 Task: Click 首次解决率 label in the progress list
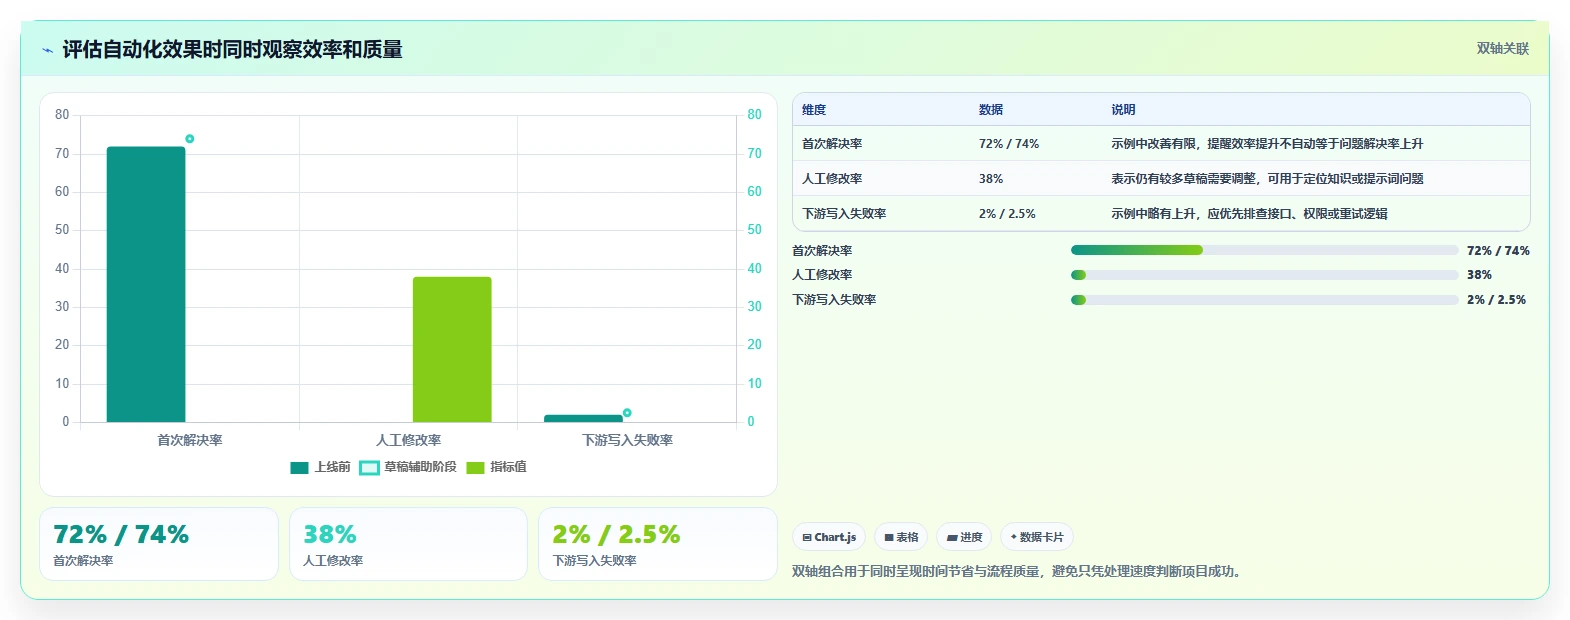822,251
